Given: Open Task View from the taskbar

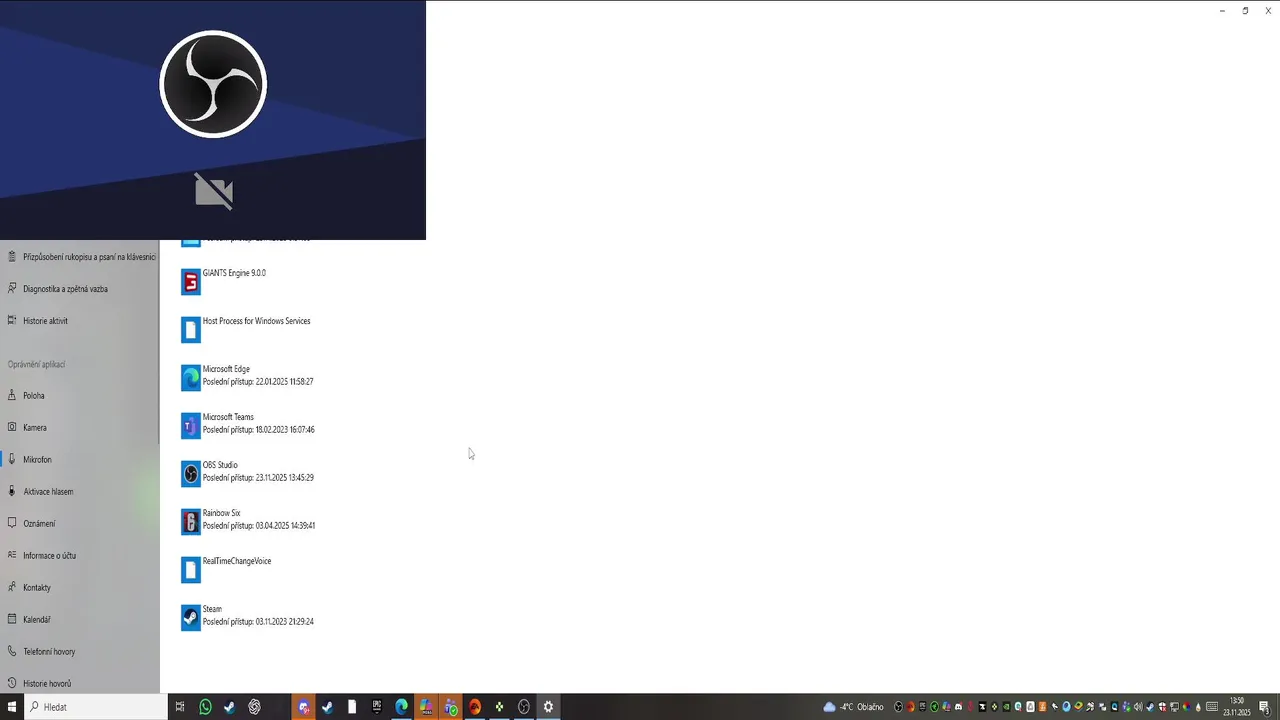Looking at the screenshot, I should tap(180, 707).
